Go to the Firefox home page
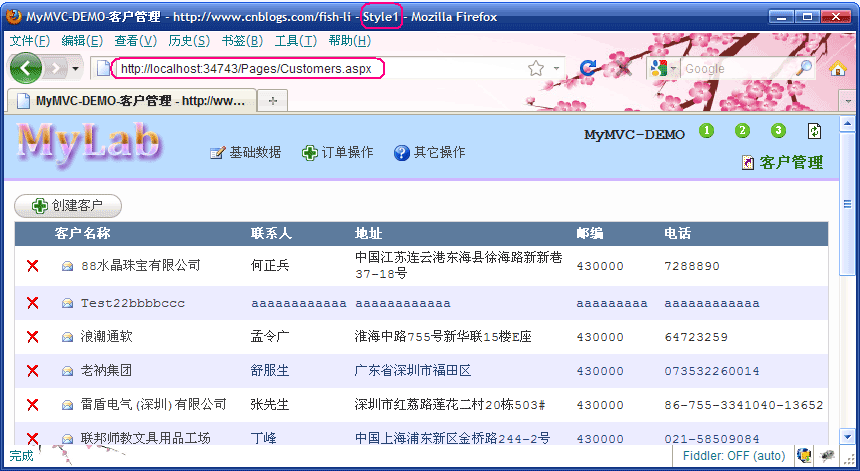 pyautogui.click(x=838, y=68)
